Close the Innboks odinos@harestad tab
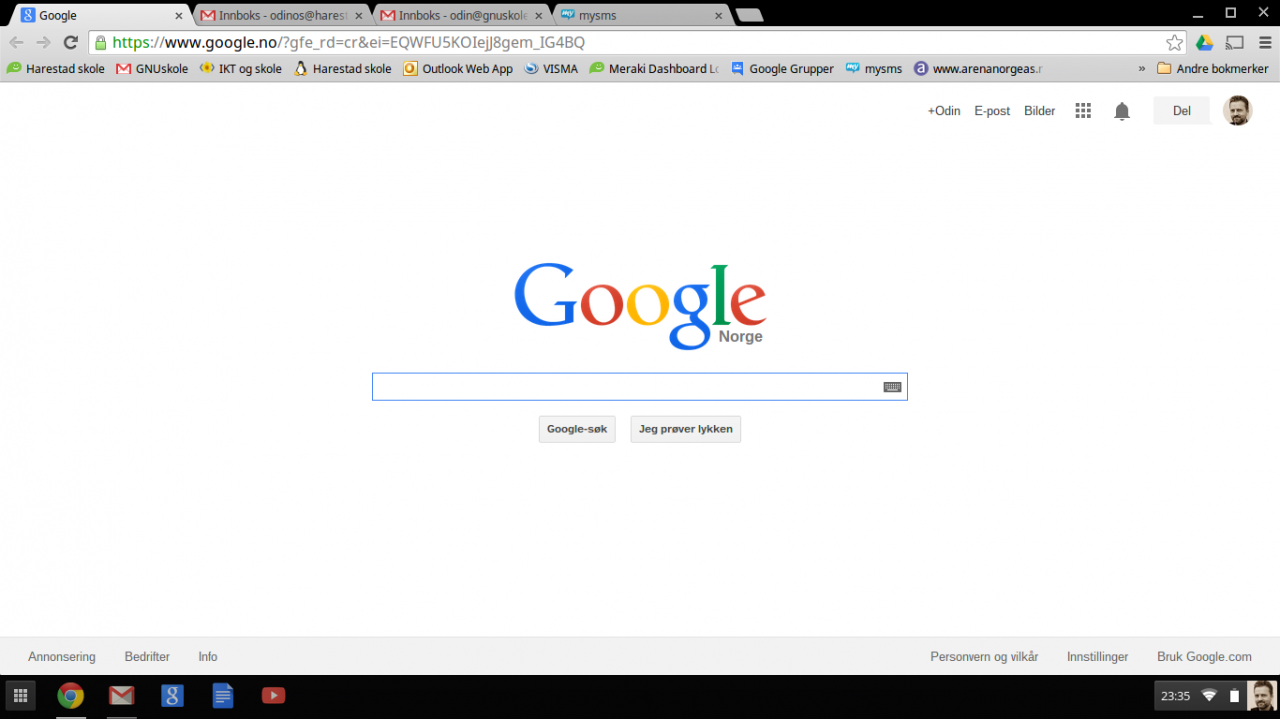The width and height of the screenshot is (1280, 719). (359, 15)
